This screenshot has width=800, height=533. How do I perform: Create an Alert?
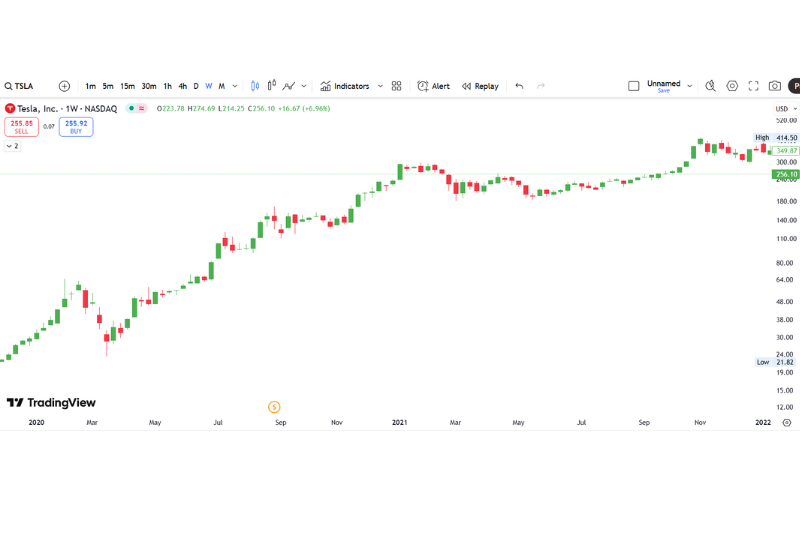(x=433, y=86)
